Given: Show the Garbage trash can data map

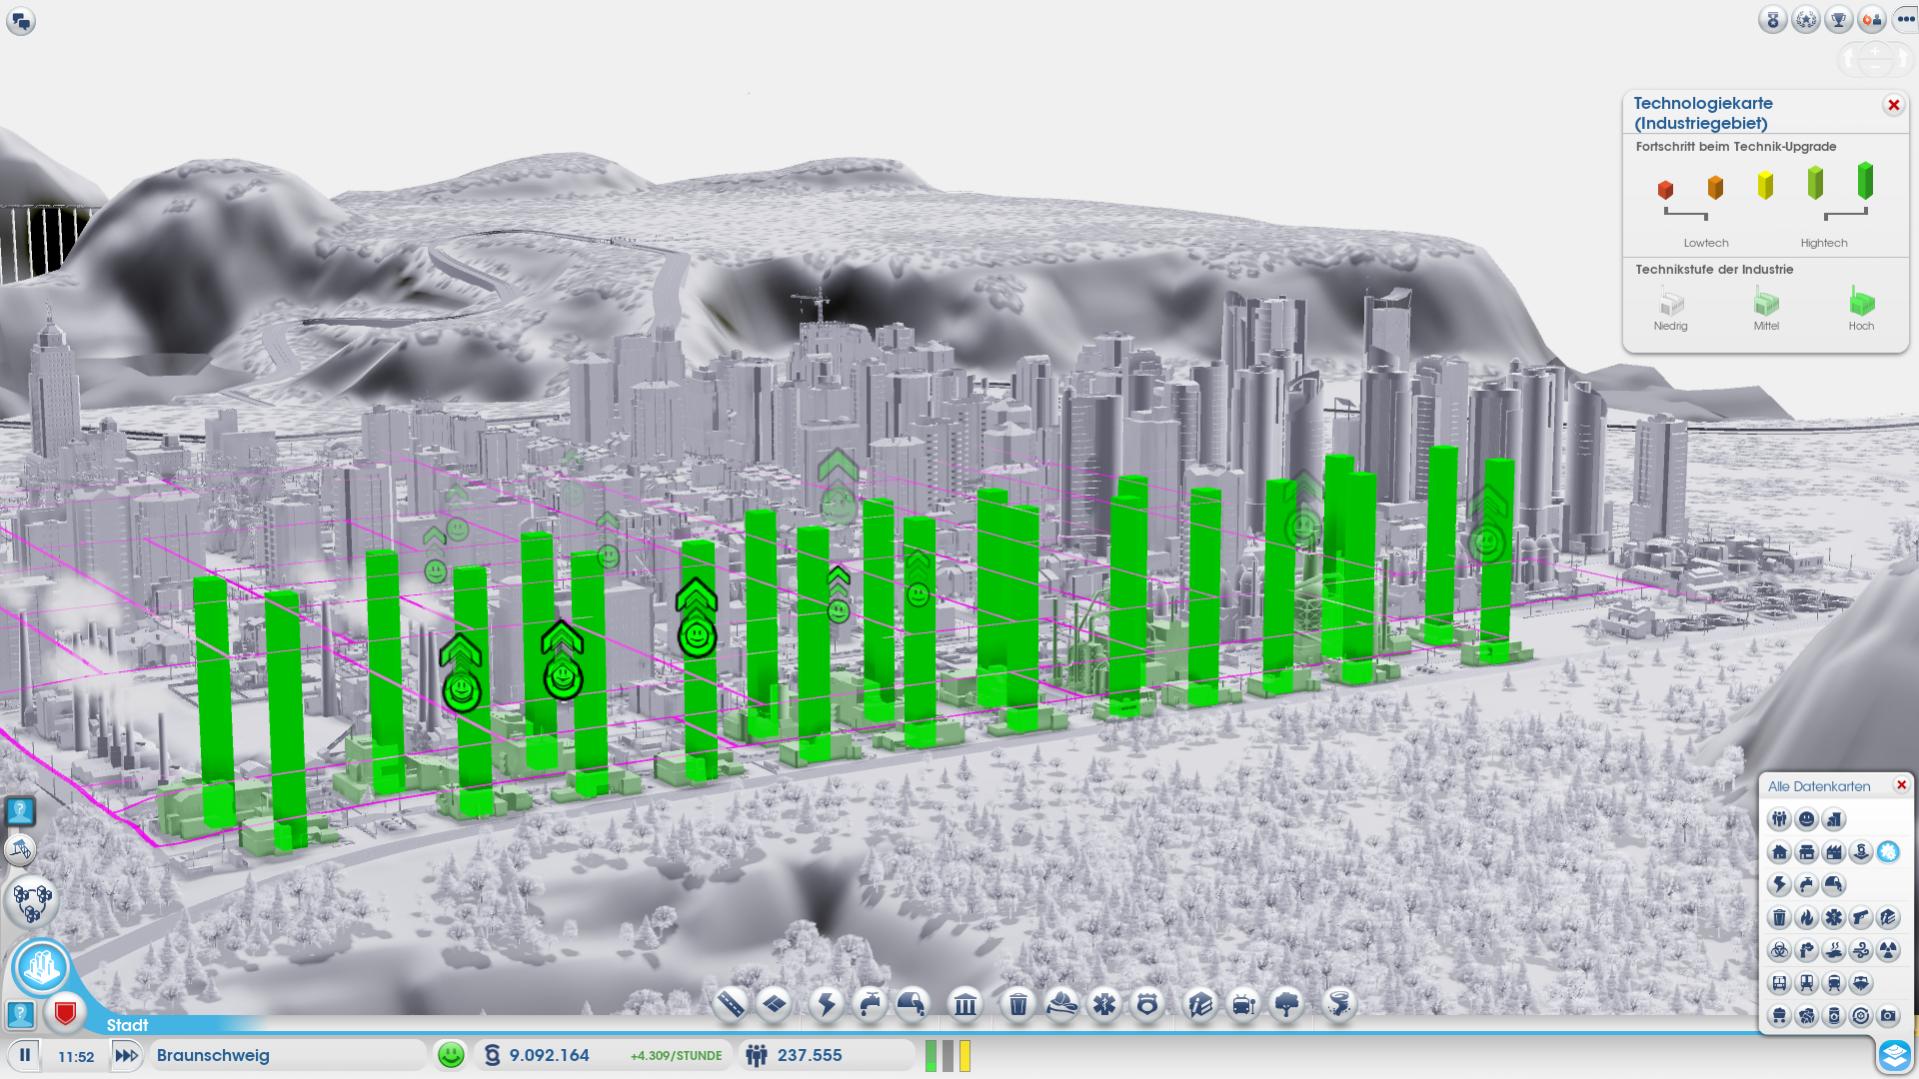Looking at the screenshot, I should coord(1779,918).
